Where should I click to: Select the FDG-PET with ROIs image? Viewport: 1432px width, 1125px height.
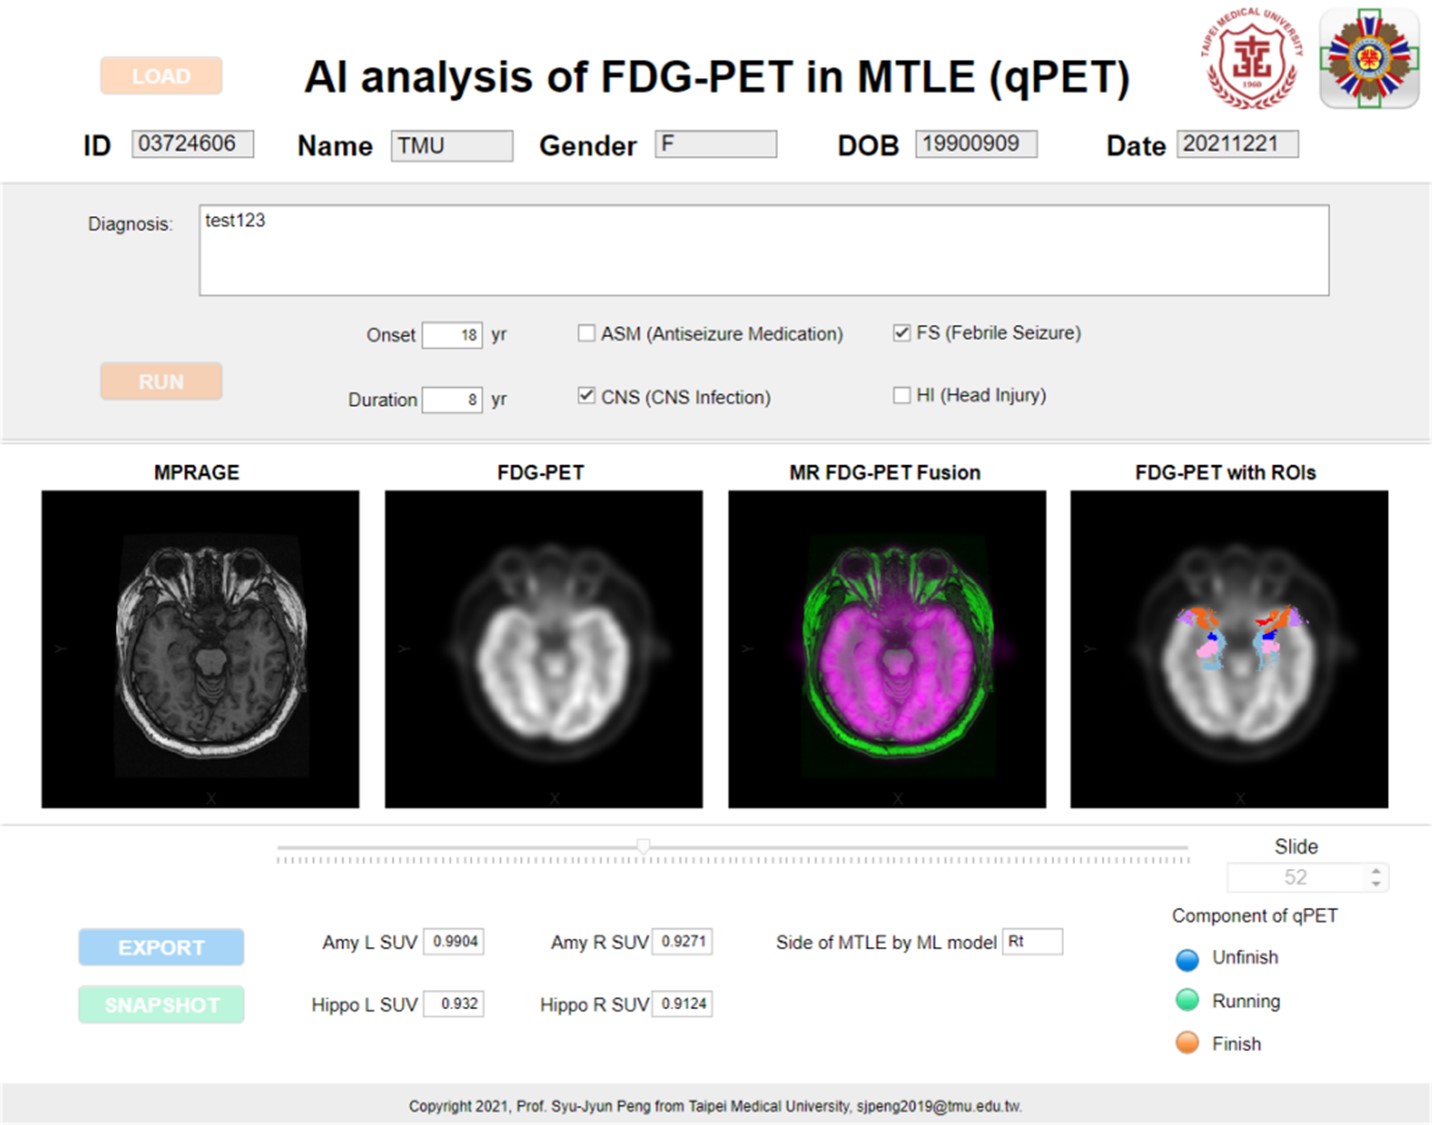point(1229,649)
